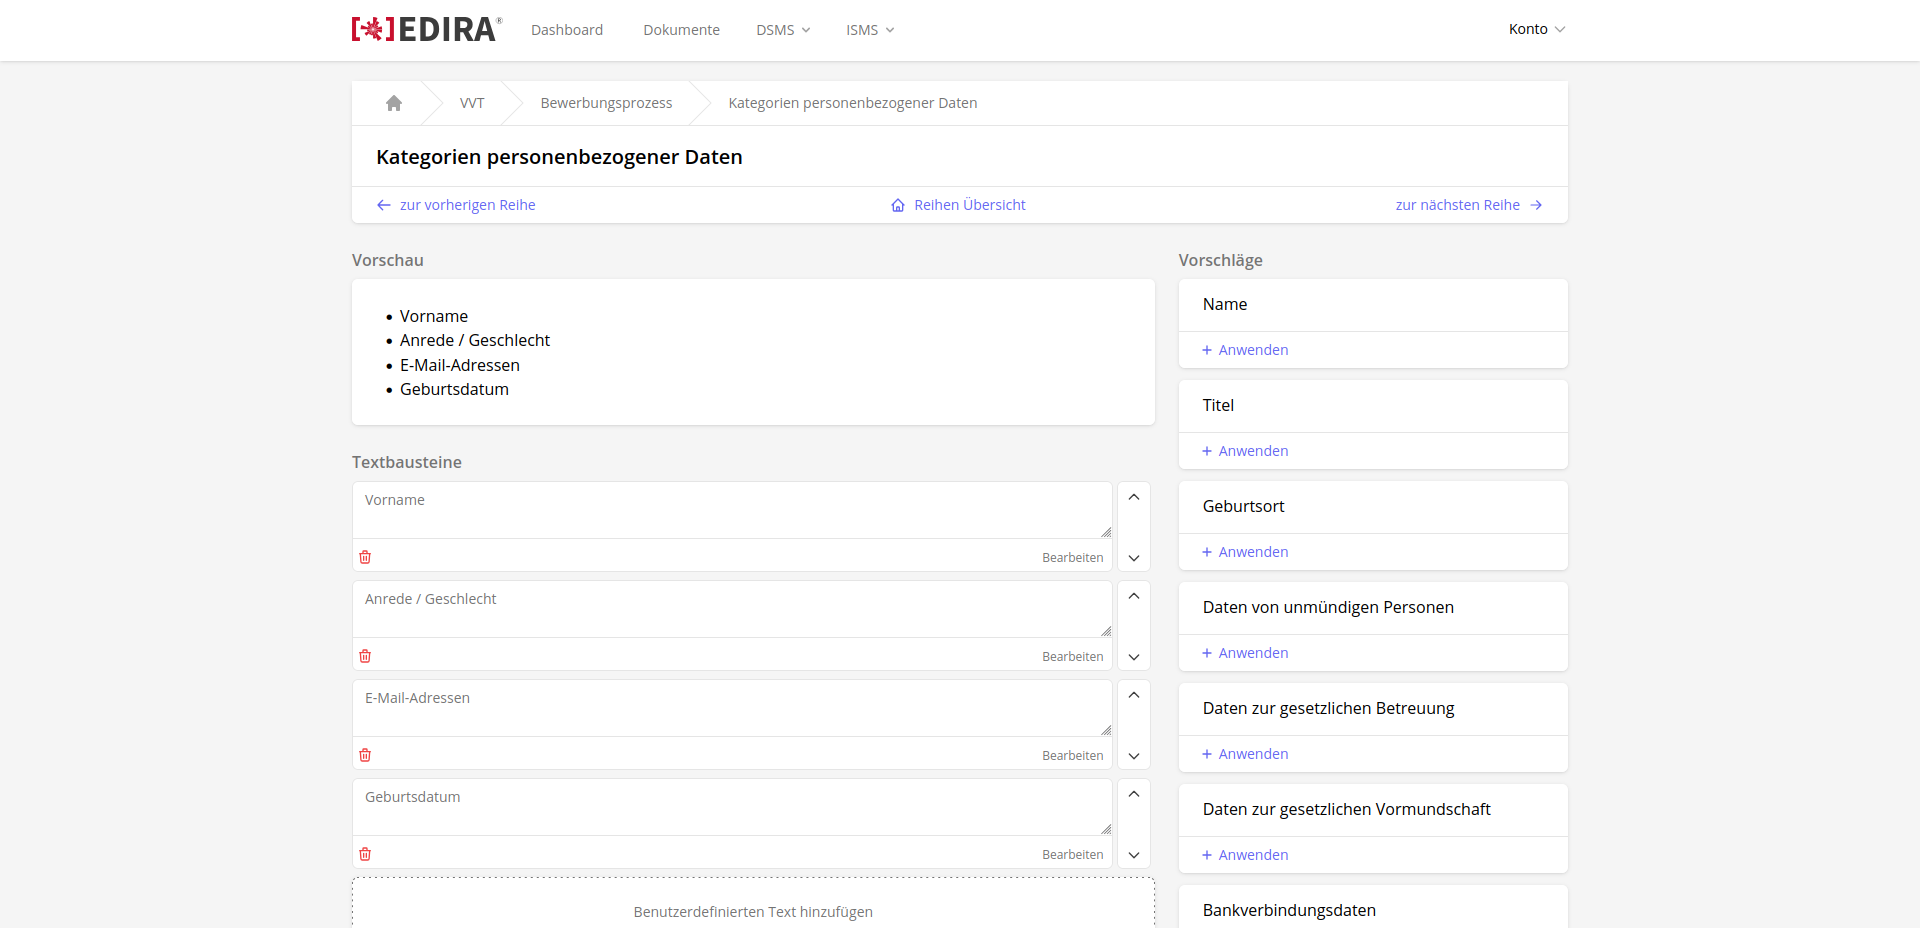
Task: Move Geburtsdatum block down
Action: [x=1134, y=855]
